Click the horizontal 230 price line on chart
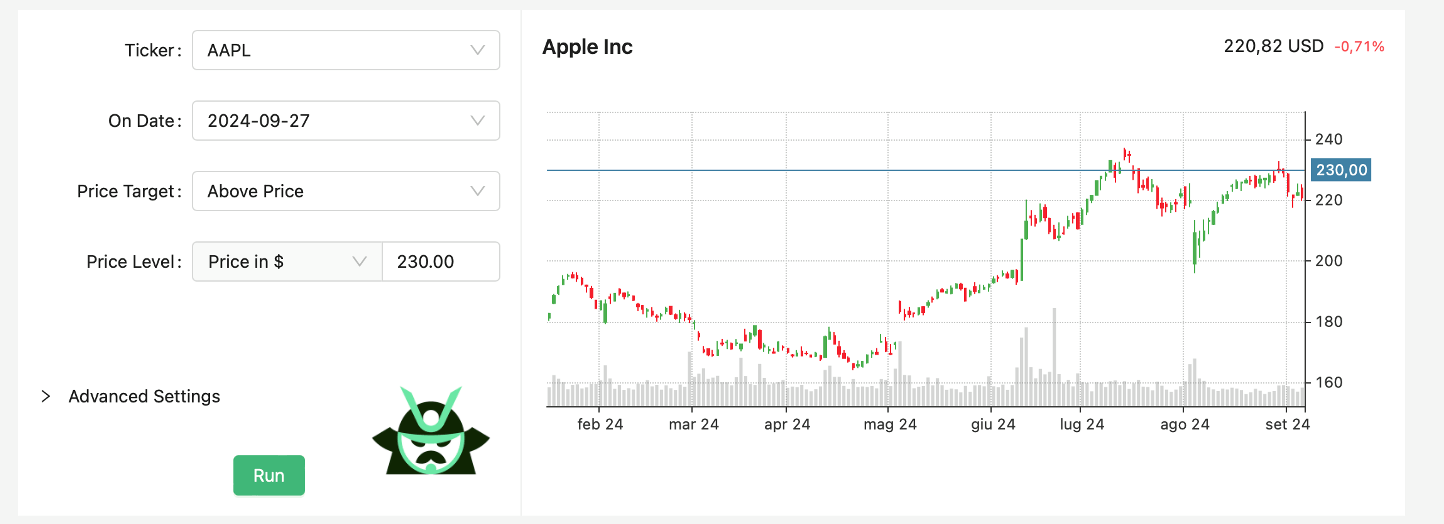This screenshot has height=524, width=1444. 800,170
